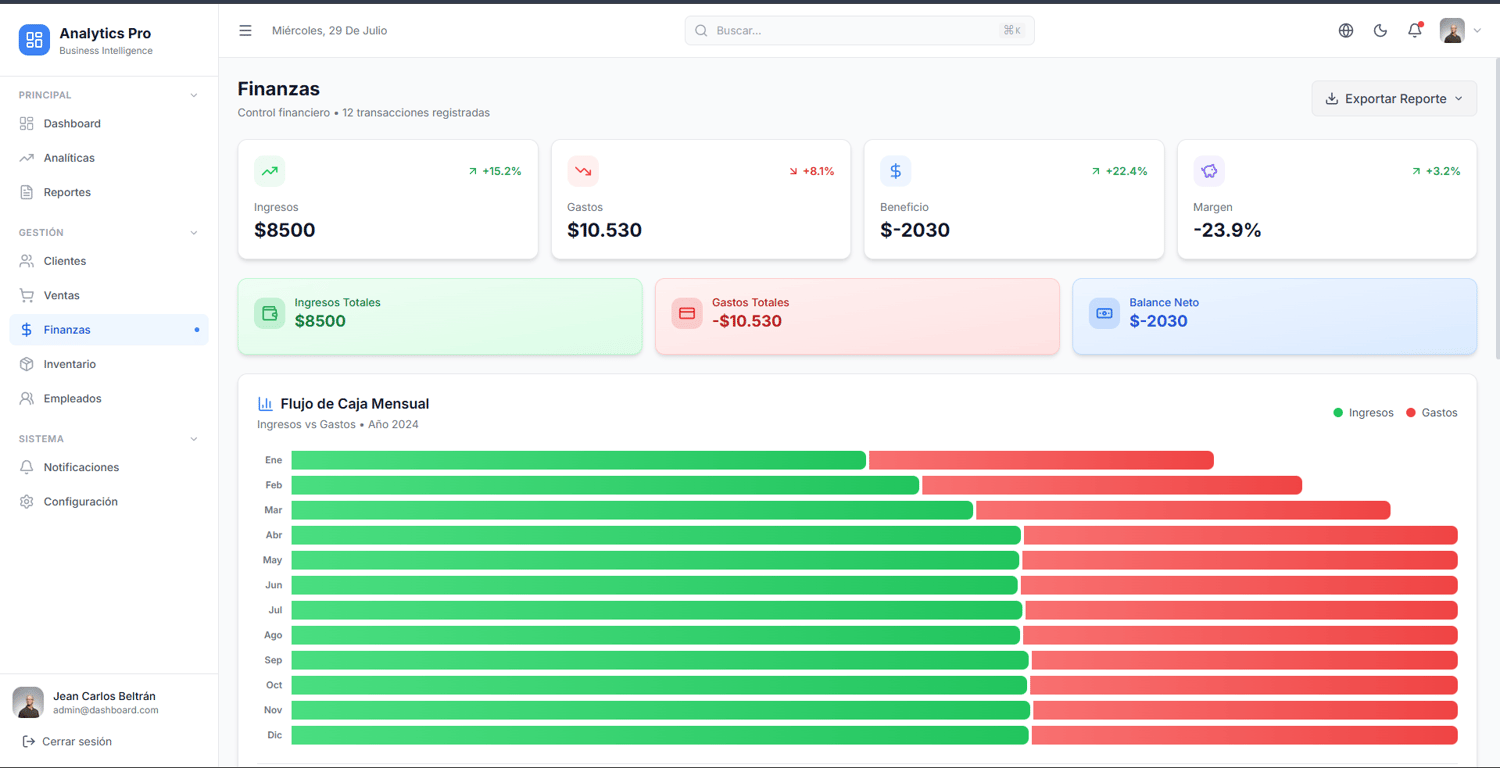1500x768 pixels.
Task: Focus the Buscar search field
Action: coord(859,31)
